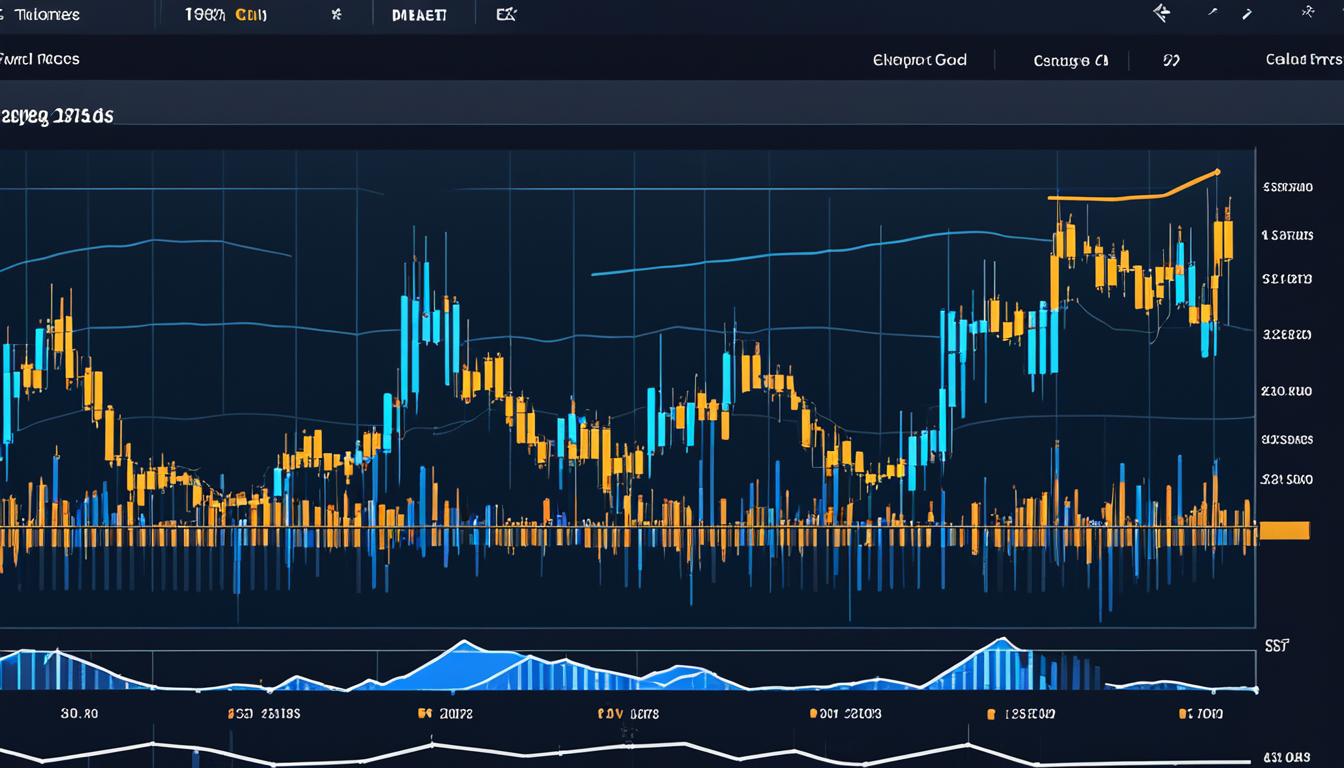1344x768 pixels.
Task: Click the cursor arrow icon in top bar
Action: (1161, 13)
